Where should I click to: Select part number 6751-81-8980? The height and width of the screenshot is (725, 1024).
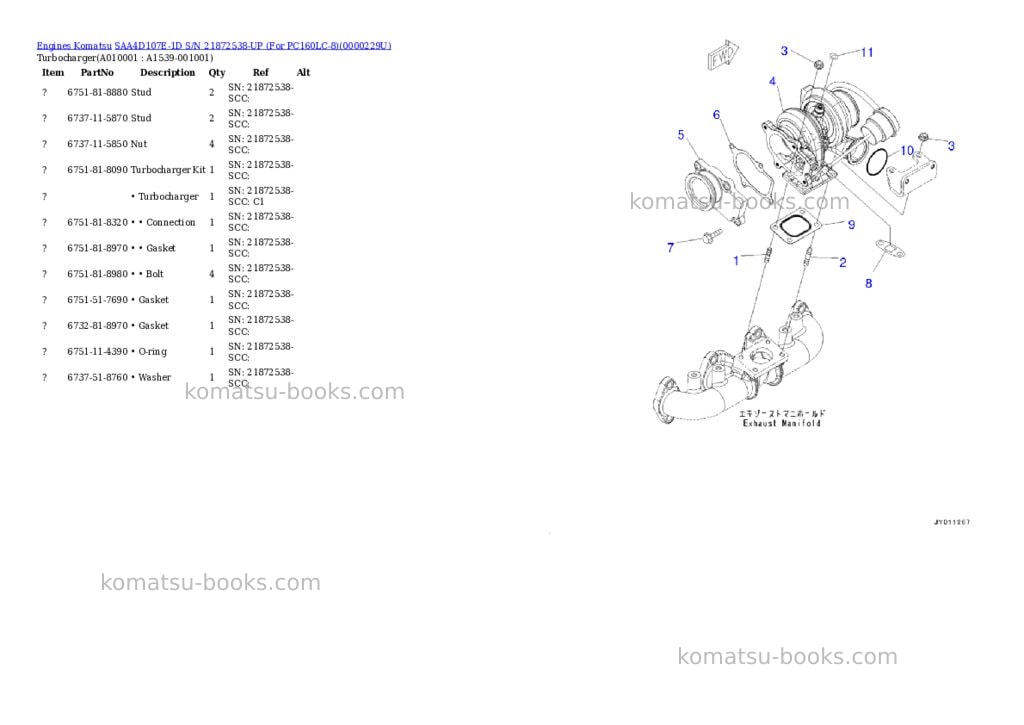point(97,274)
